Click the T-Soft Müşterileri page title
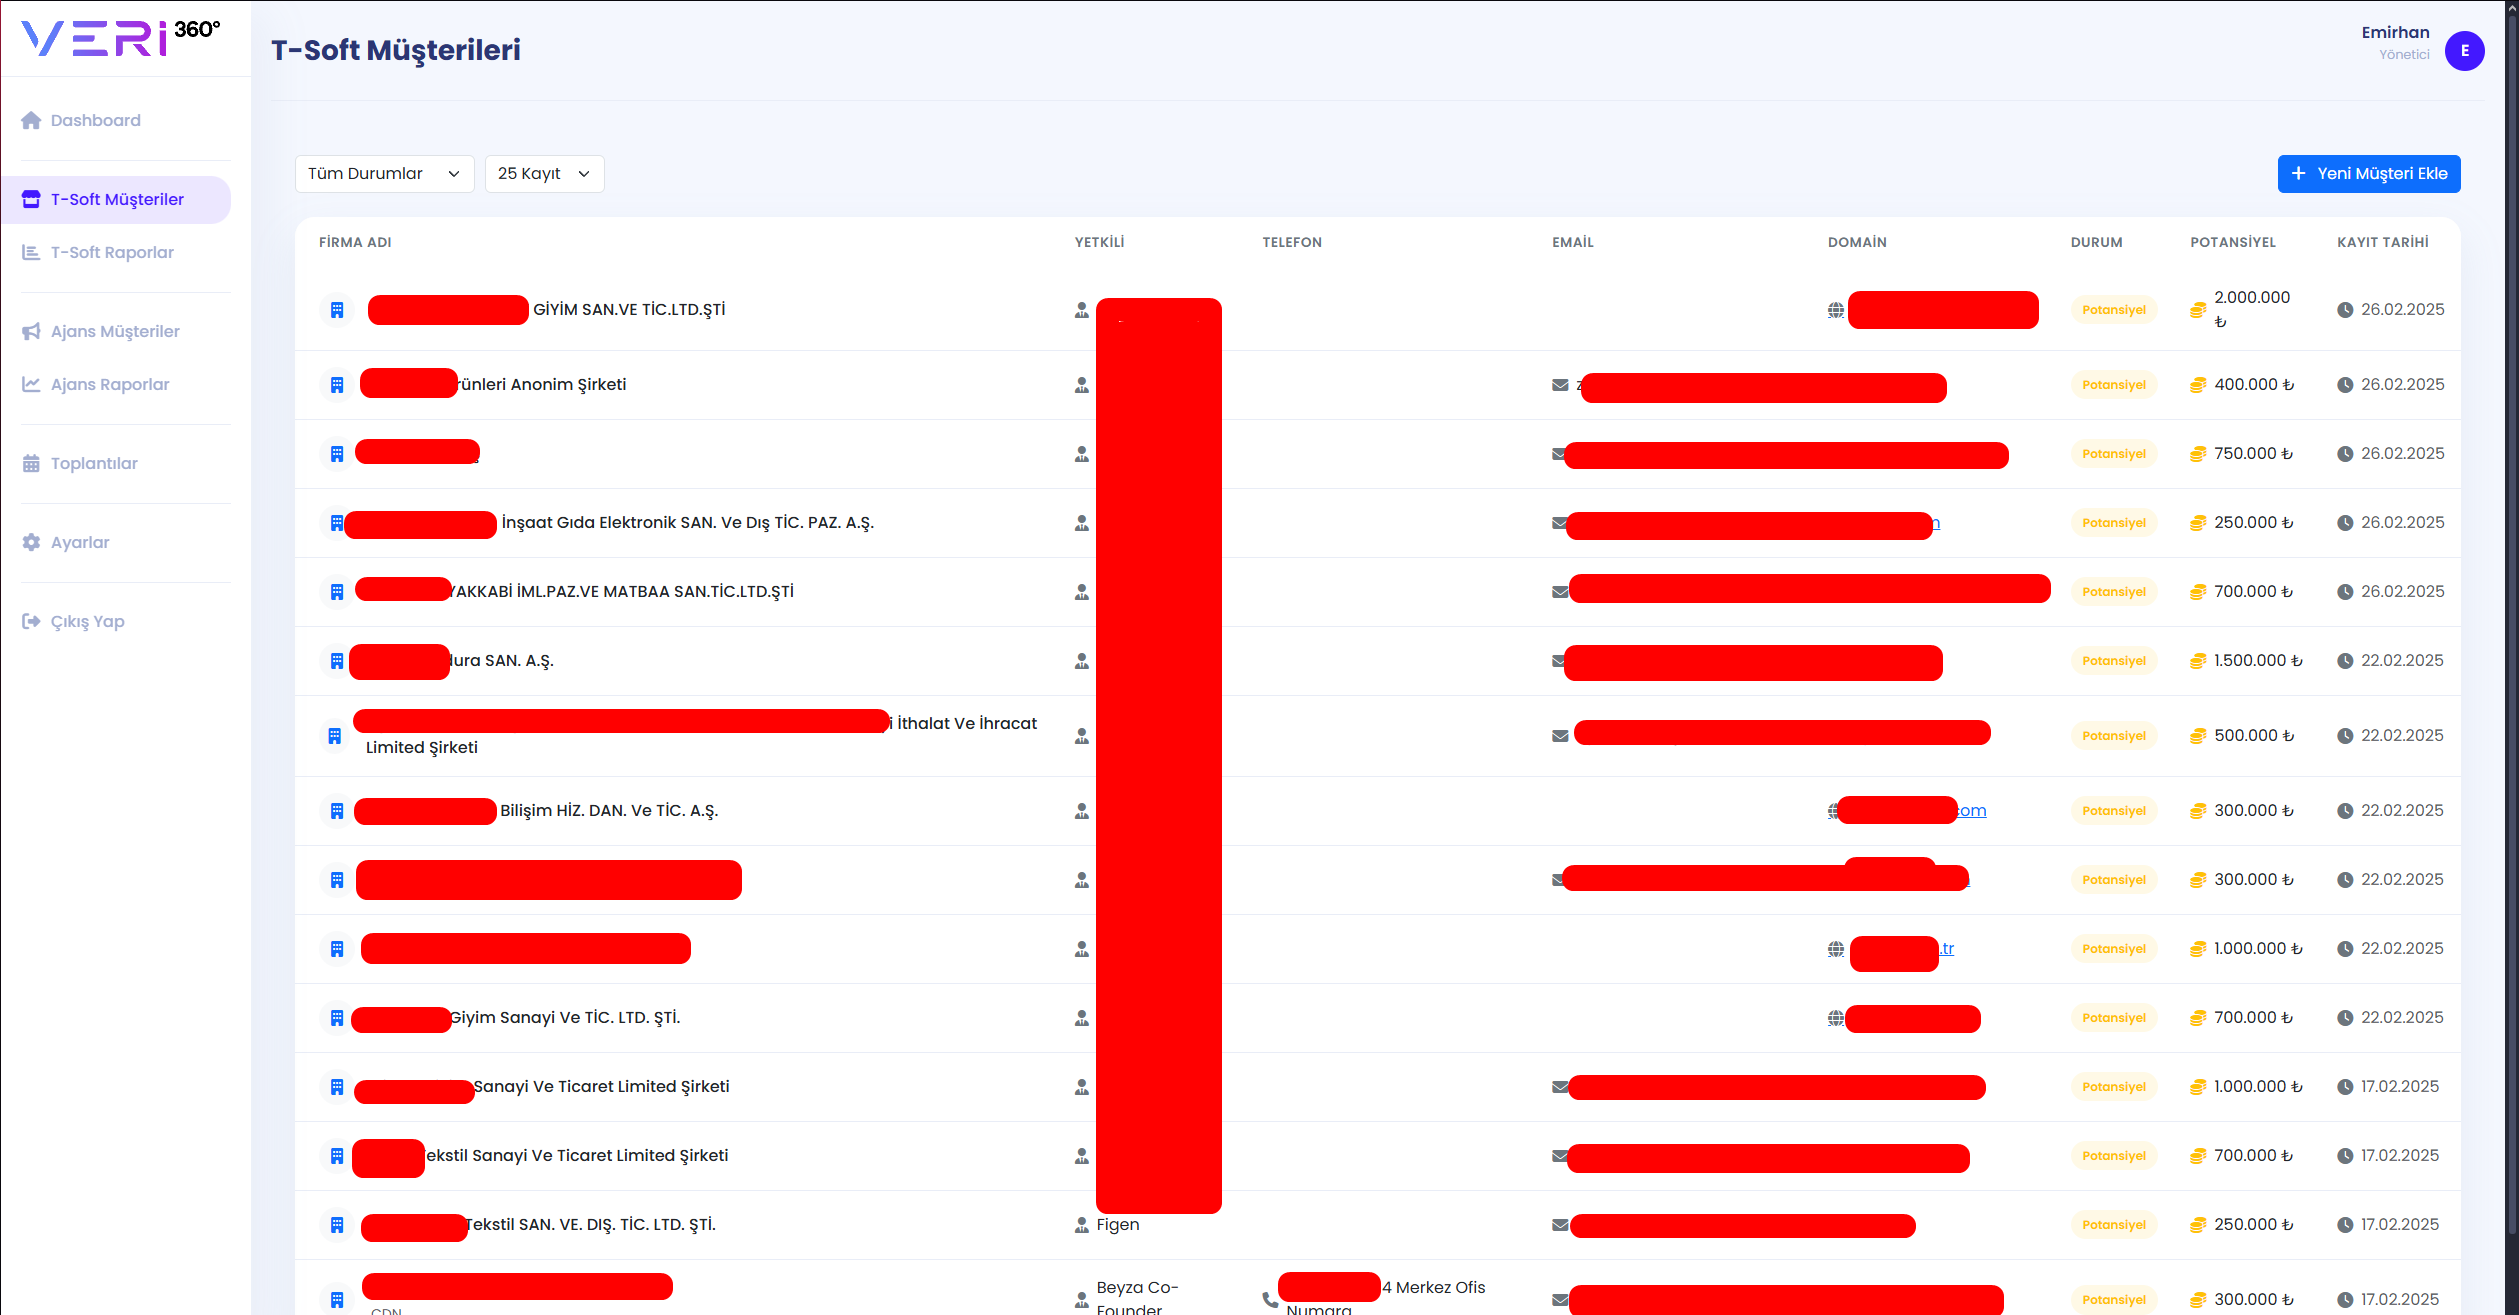Image resolution: width=2519 pixels, height=1315 pixels. [396, 50]
